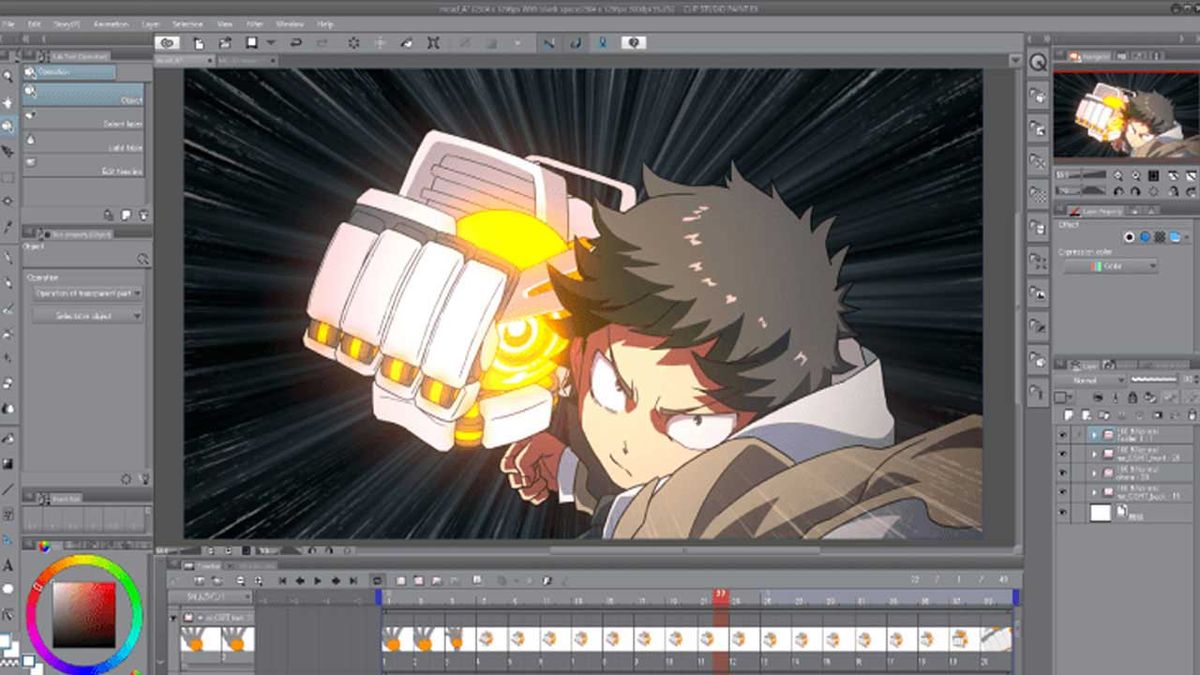Switch to the Timeline tab

coord(203,564)
